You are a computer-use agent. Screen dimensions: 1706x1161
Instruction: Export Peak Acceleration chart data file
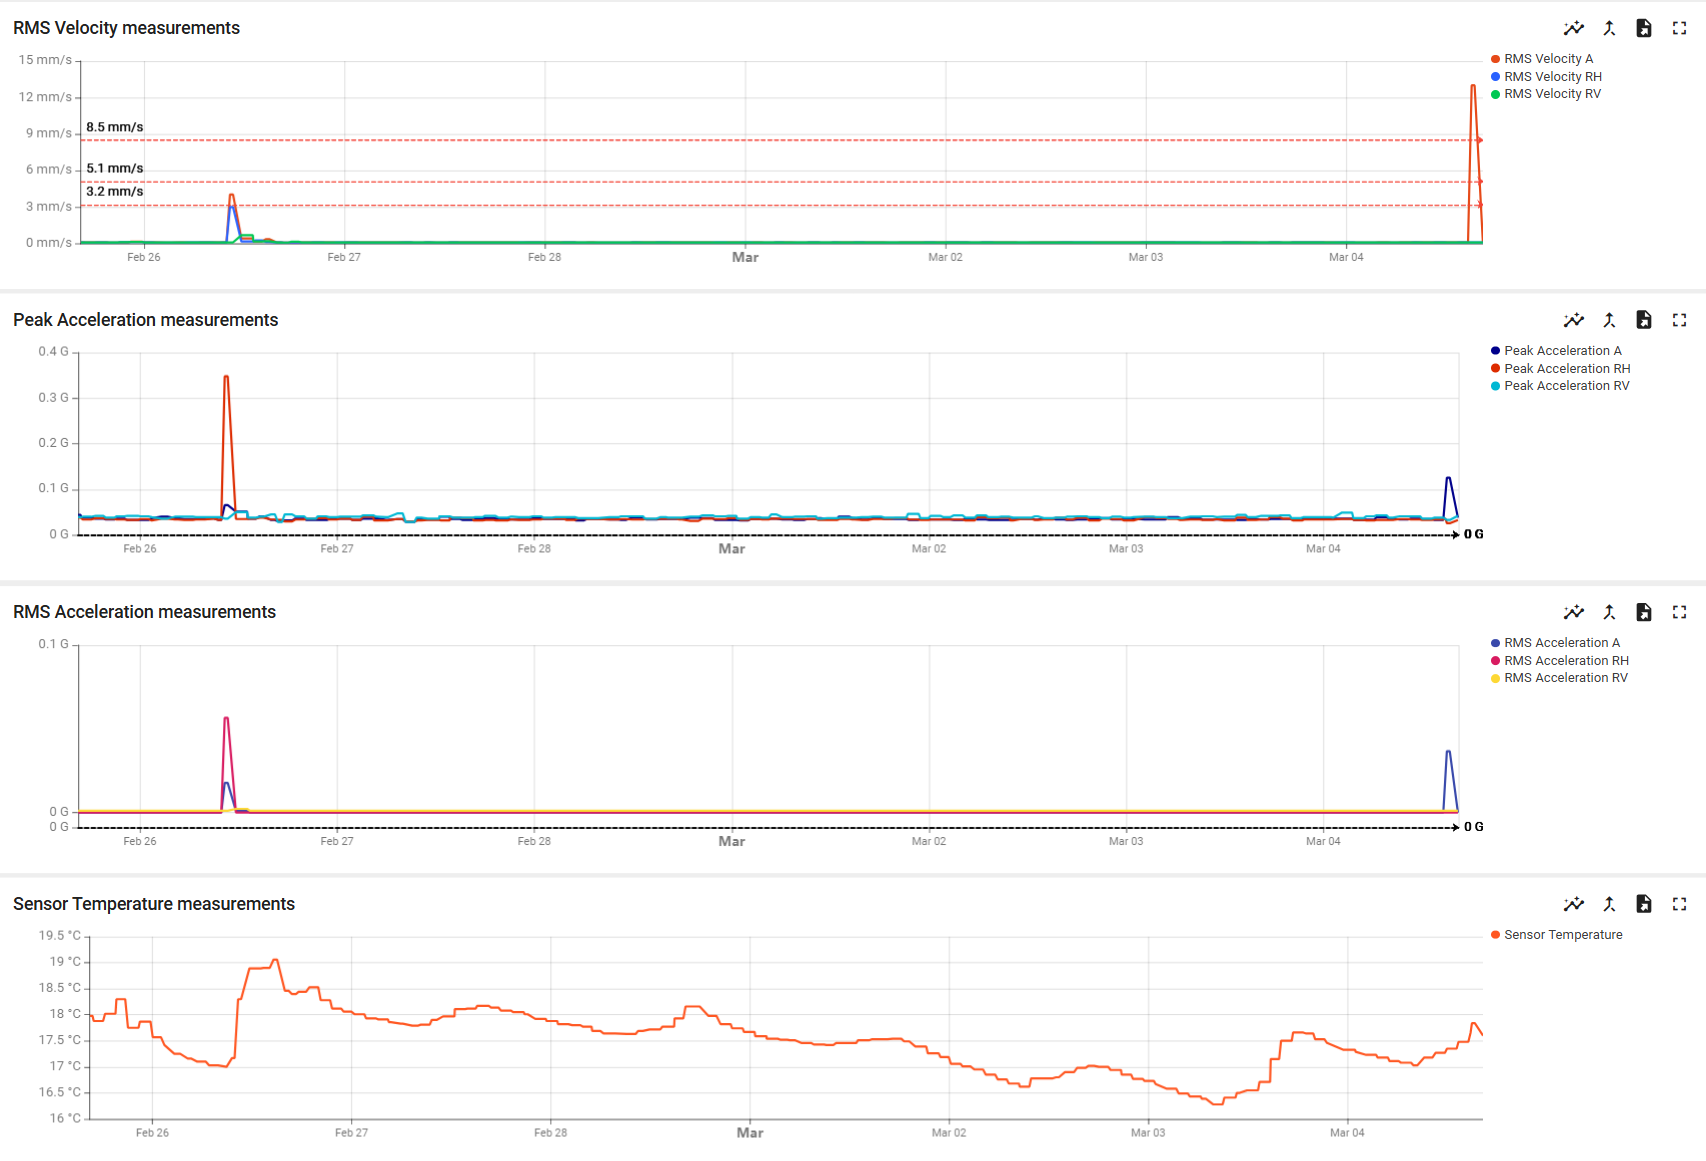point(1643,320)
